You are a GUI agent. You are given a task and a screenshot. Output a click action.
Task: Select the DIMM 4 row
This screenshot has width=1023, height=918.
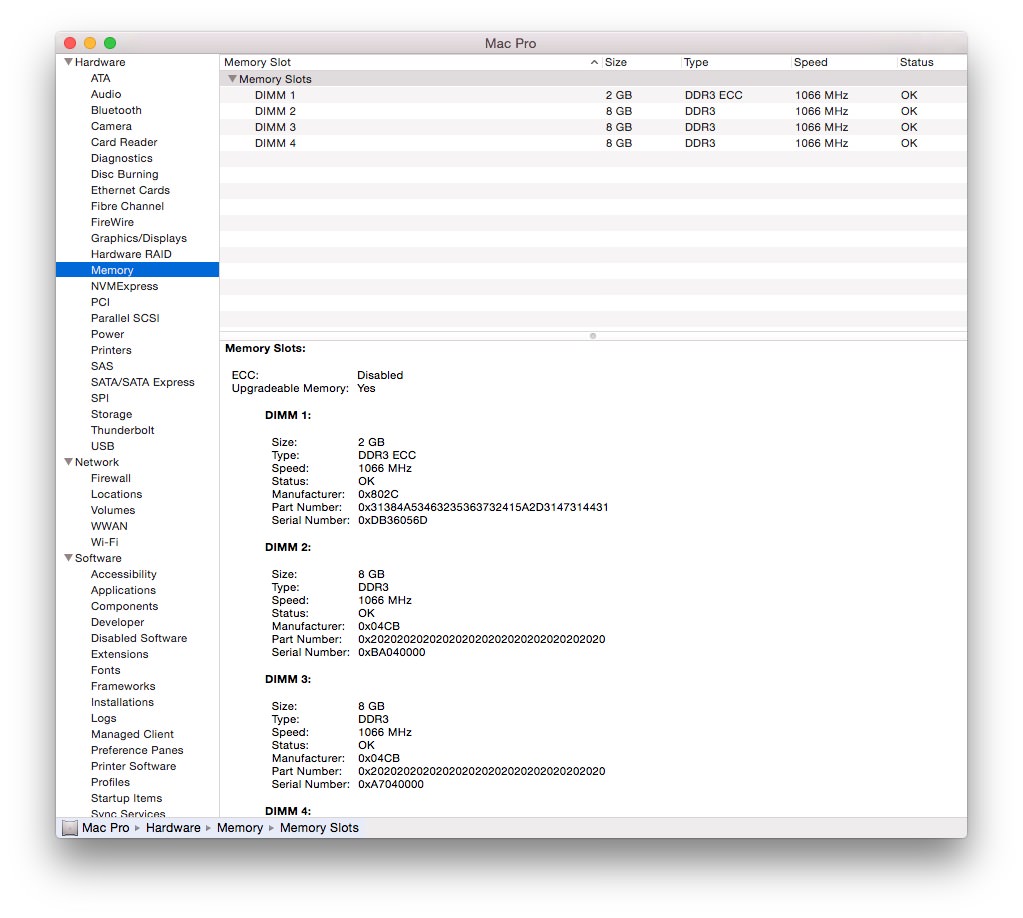click(x=593, y=143)
